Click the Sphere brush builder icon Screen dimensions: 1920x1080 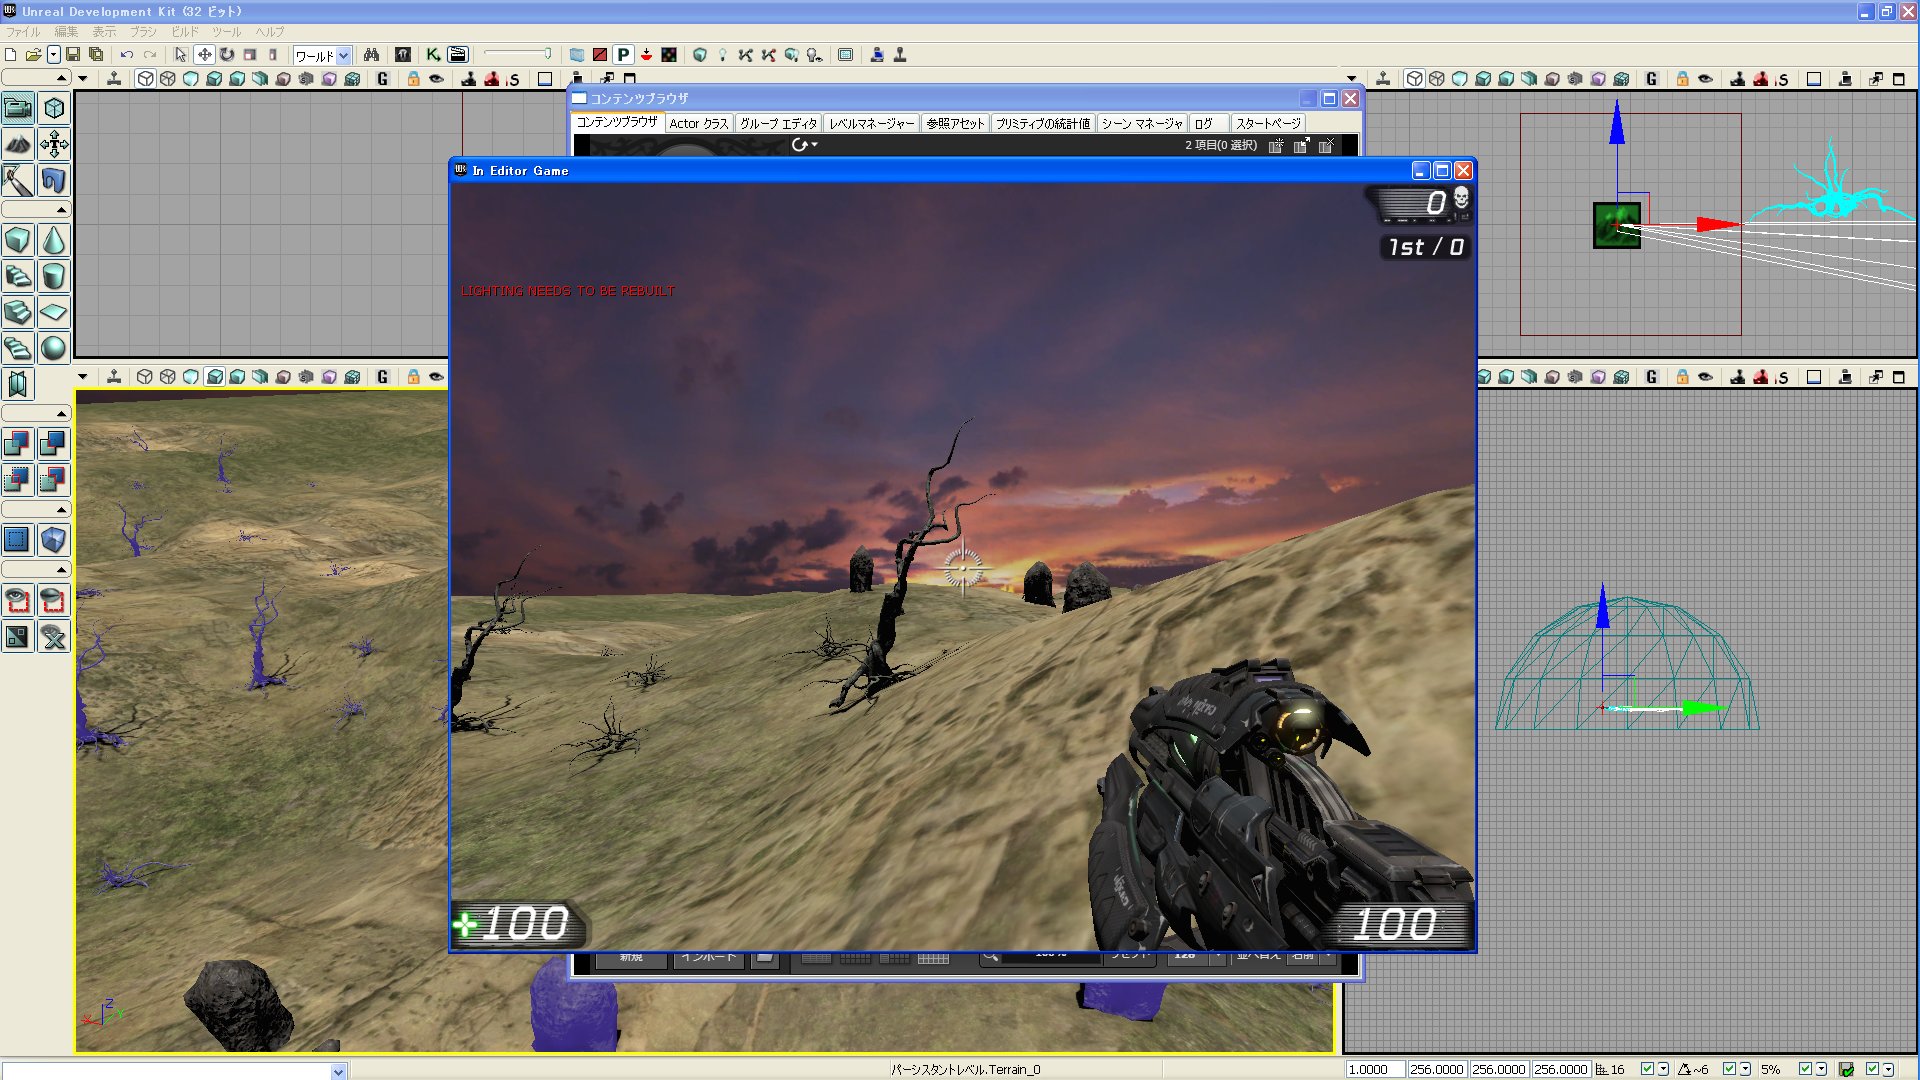click(54, 348)
